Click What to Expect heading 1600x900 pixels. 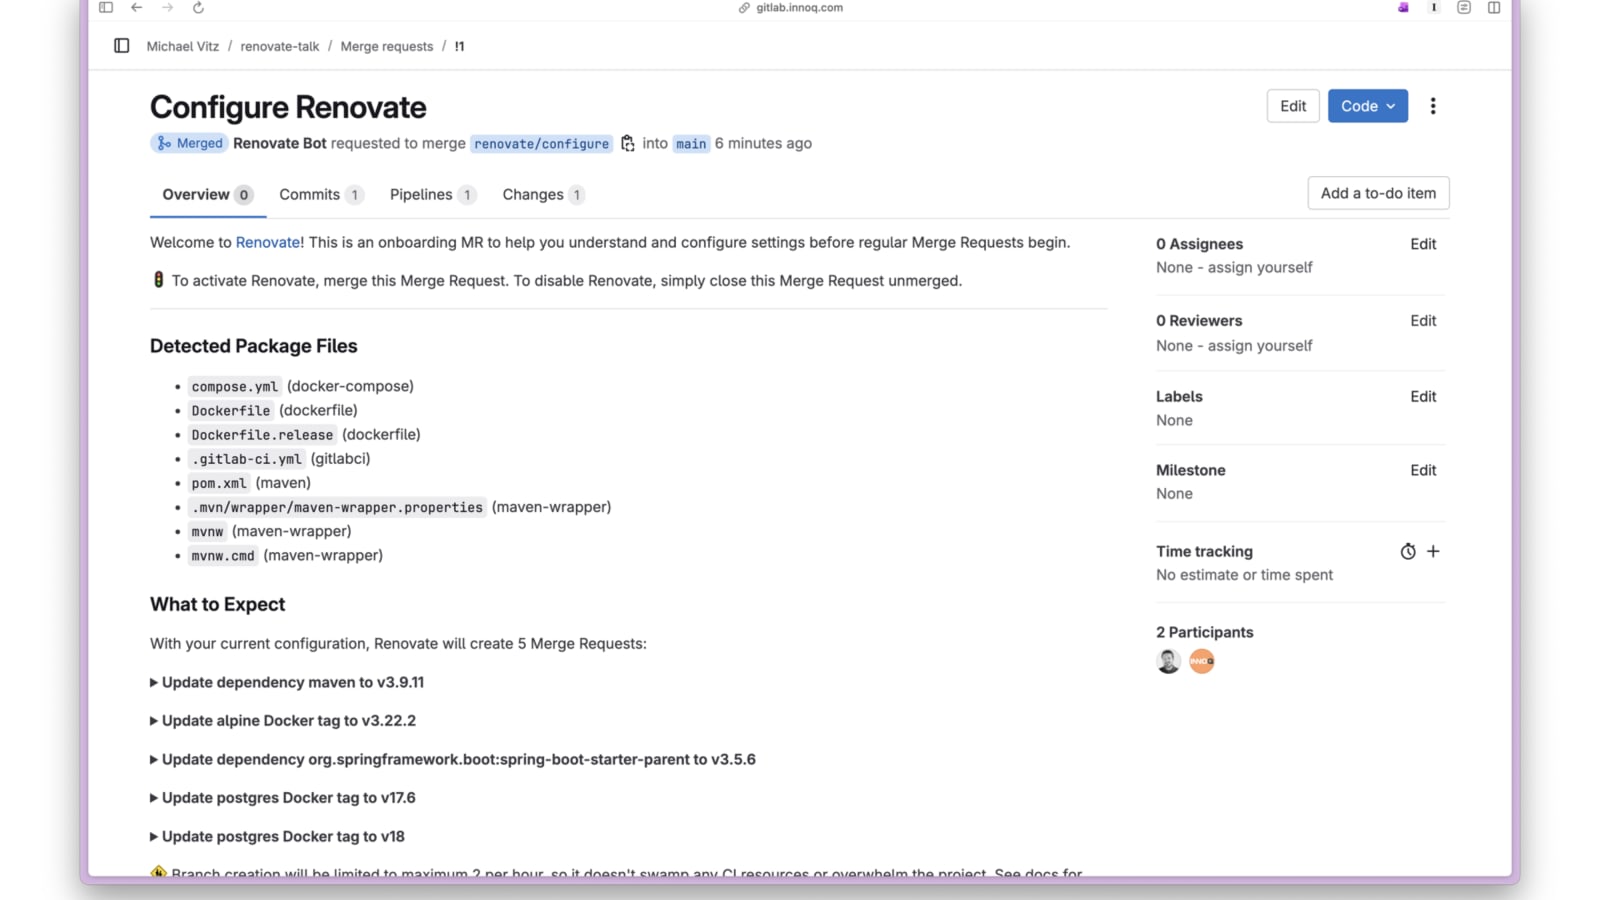[x=218, y=604]
